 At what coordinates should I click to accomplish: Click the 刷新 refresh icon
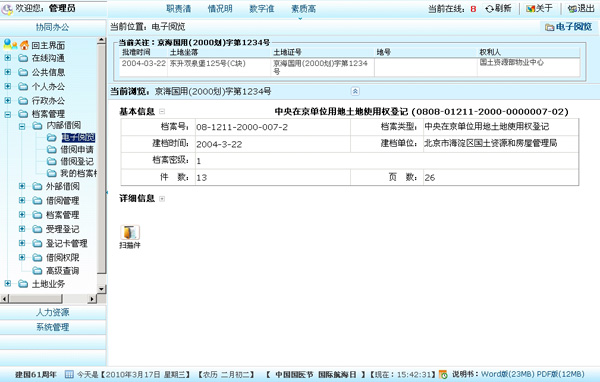coord(489,8)
